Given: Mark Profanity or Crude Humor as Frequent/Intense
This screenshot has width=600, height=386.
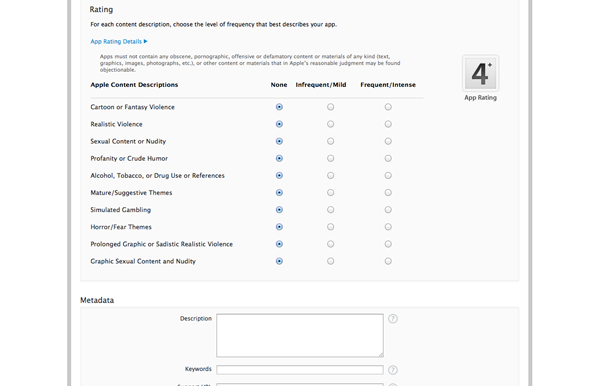Looking at the screenshot, I should coord(388,158).
